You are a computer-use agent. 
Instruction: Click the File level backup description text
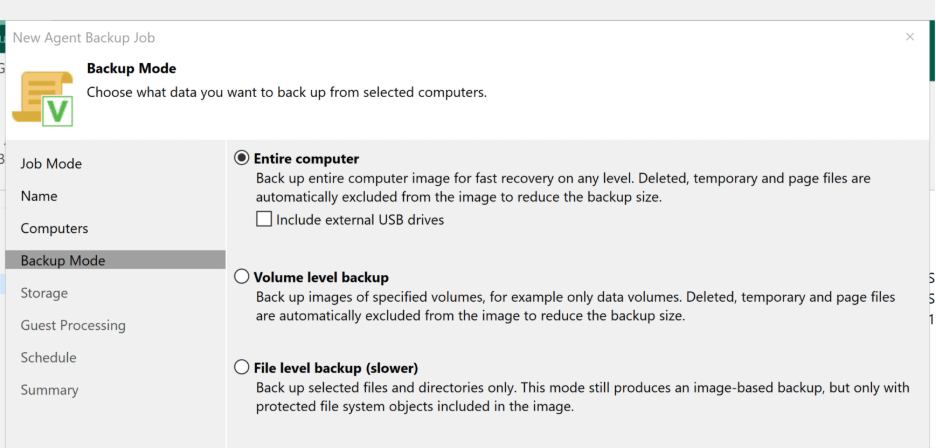pos(582,397)
